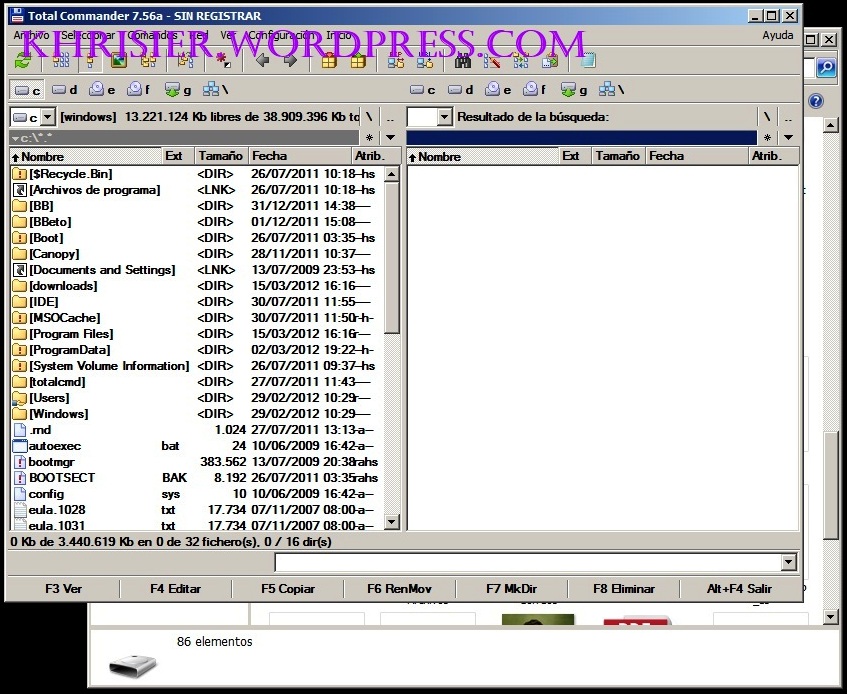Select drive d in left drive bar
The image size is (847, 694).
(x=64, y=90)
